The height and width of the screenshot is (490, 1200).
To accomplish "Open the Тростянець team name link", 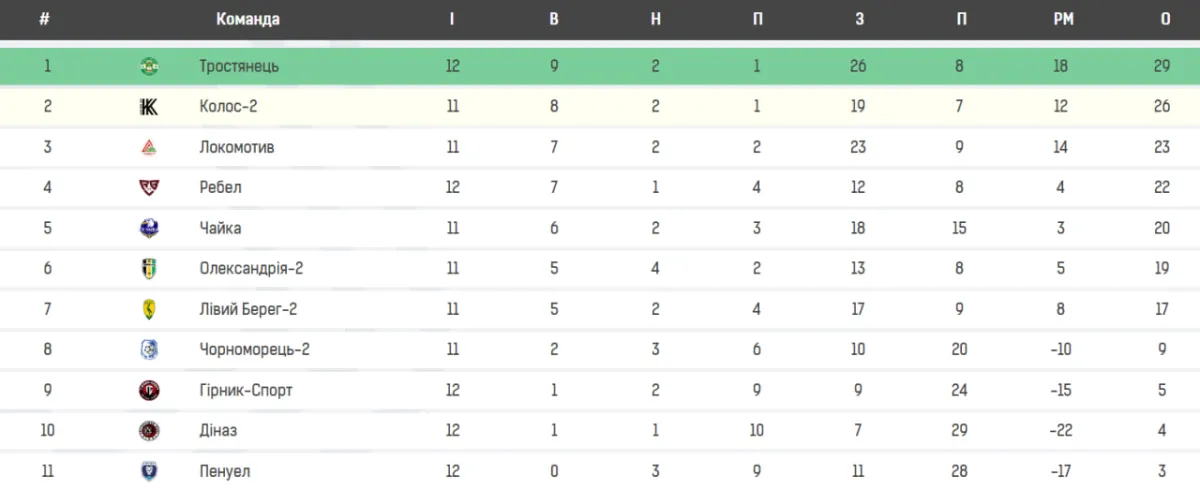I will [239, 67].
